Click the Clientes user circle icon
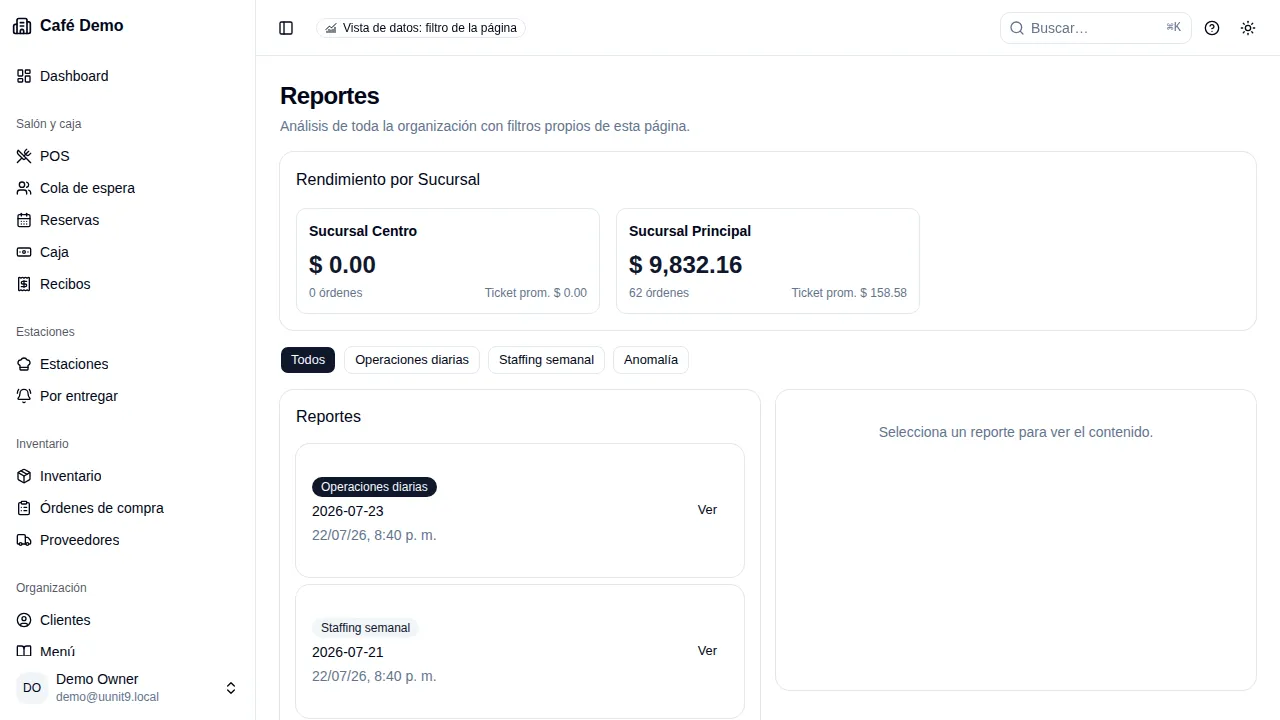The width and height of the screenshot is (1280, 720). (x=24, y=620)
